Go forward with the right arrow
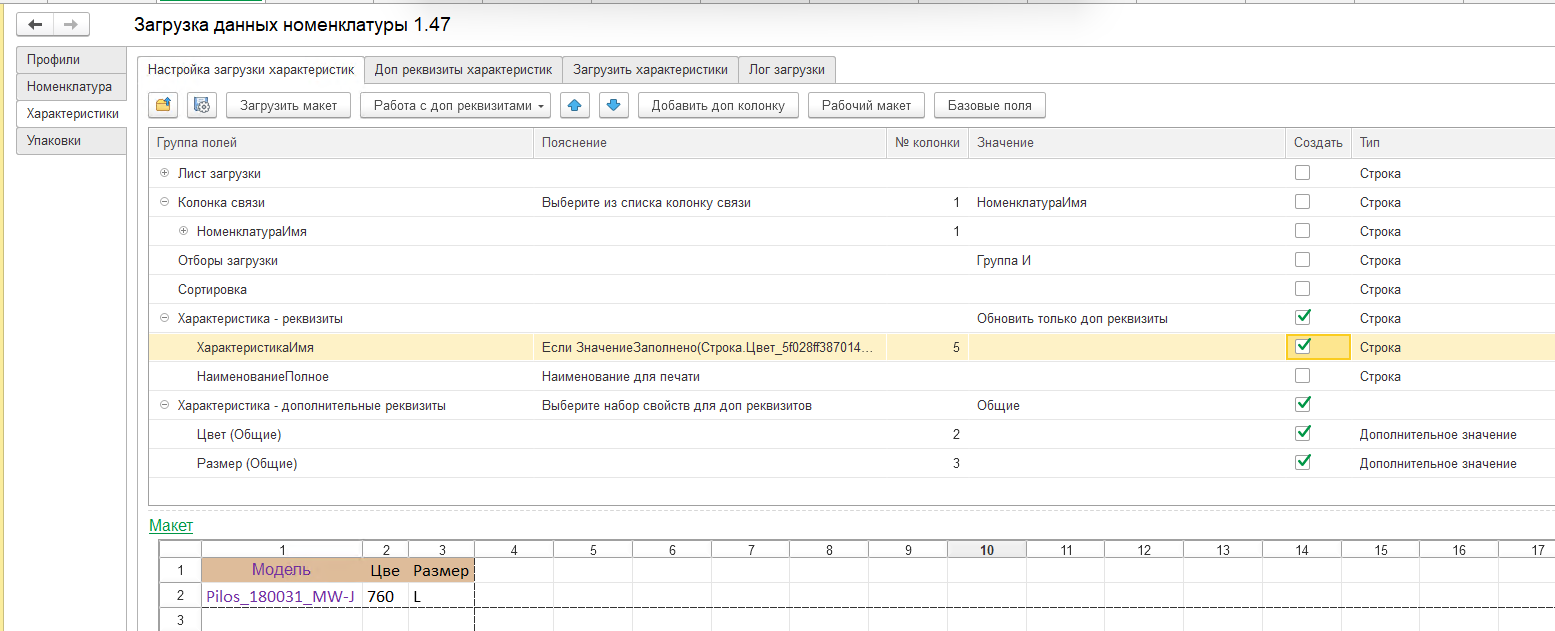 click(x=71, y=25)
